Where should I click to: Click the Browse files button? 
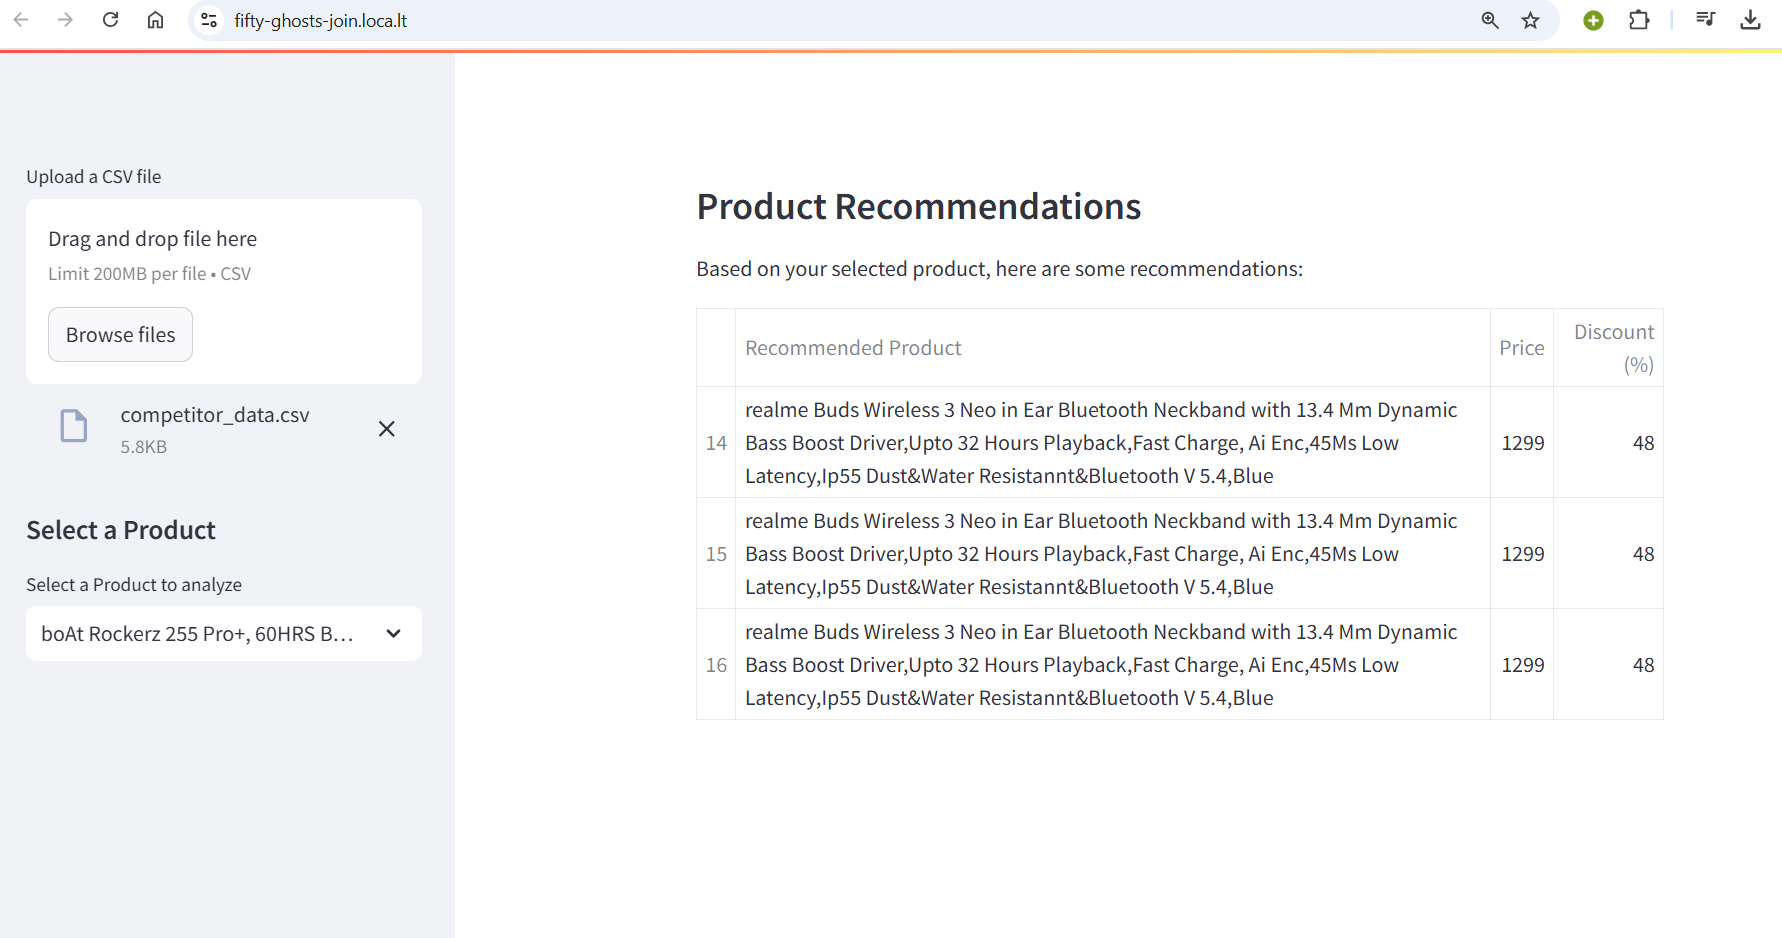[120, 335]
